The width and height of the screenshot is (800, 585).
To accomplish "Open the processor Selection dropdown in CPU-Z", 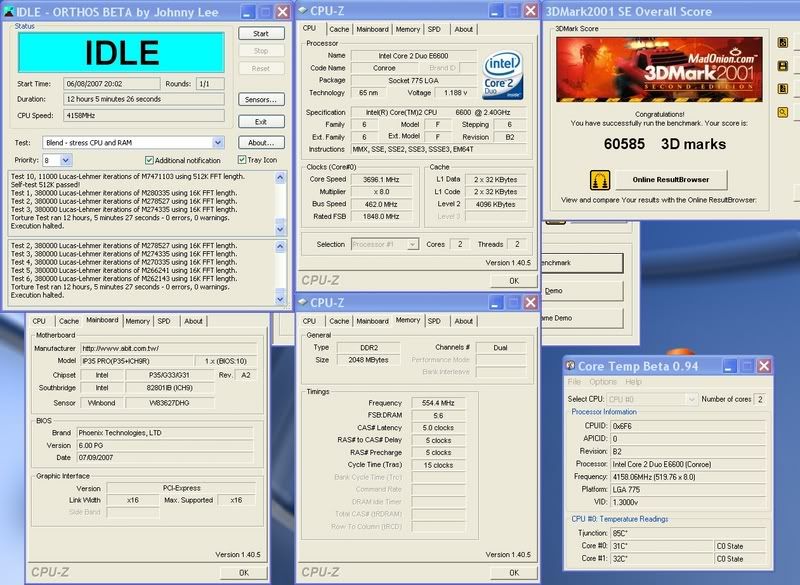I will pyautogui.click(x=412, y=245).
